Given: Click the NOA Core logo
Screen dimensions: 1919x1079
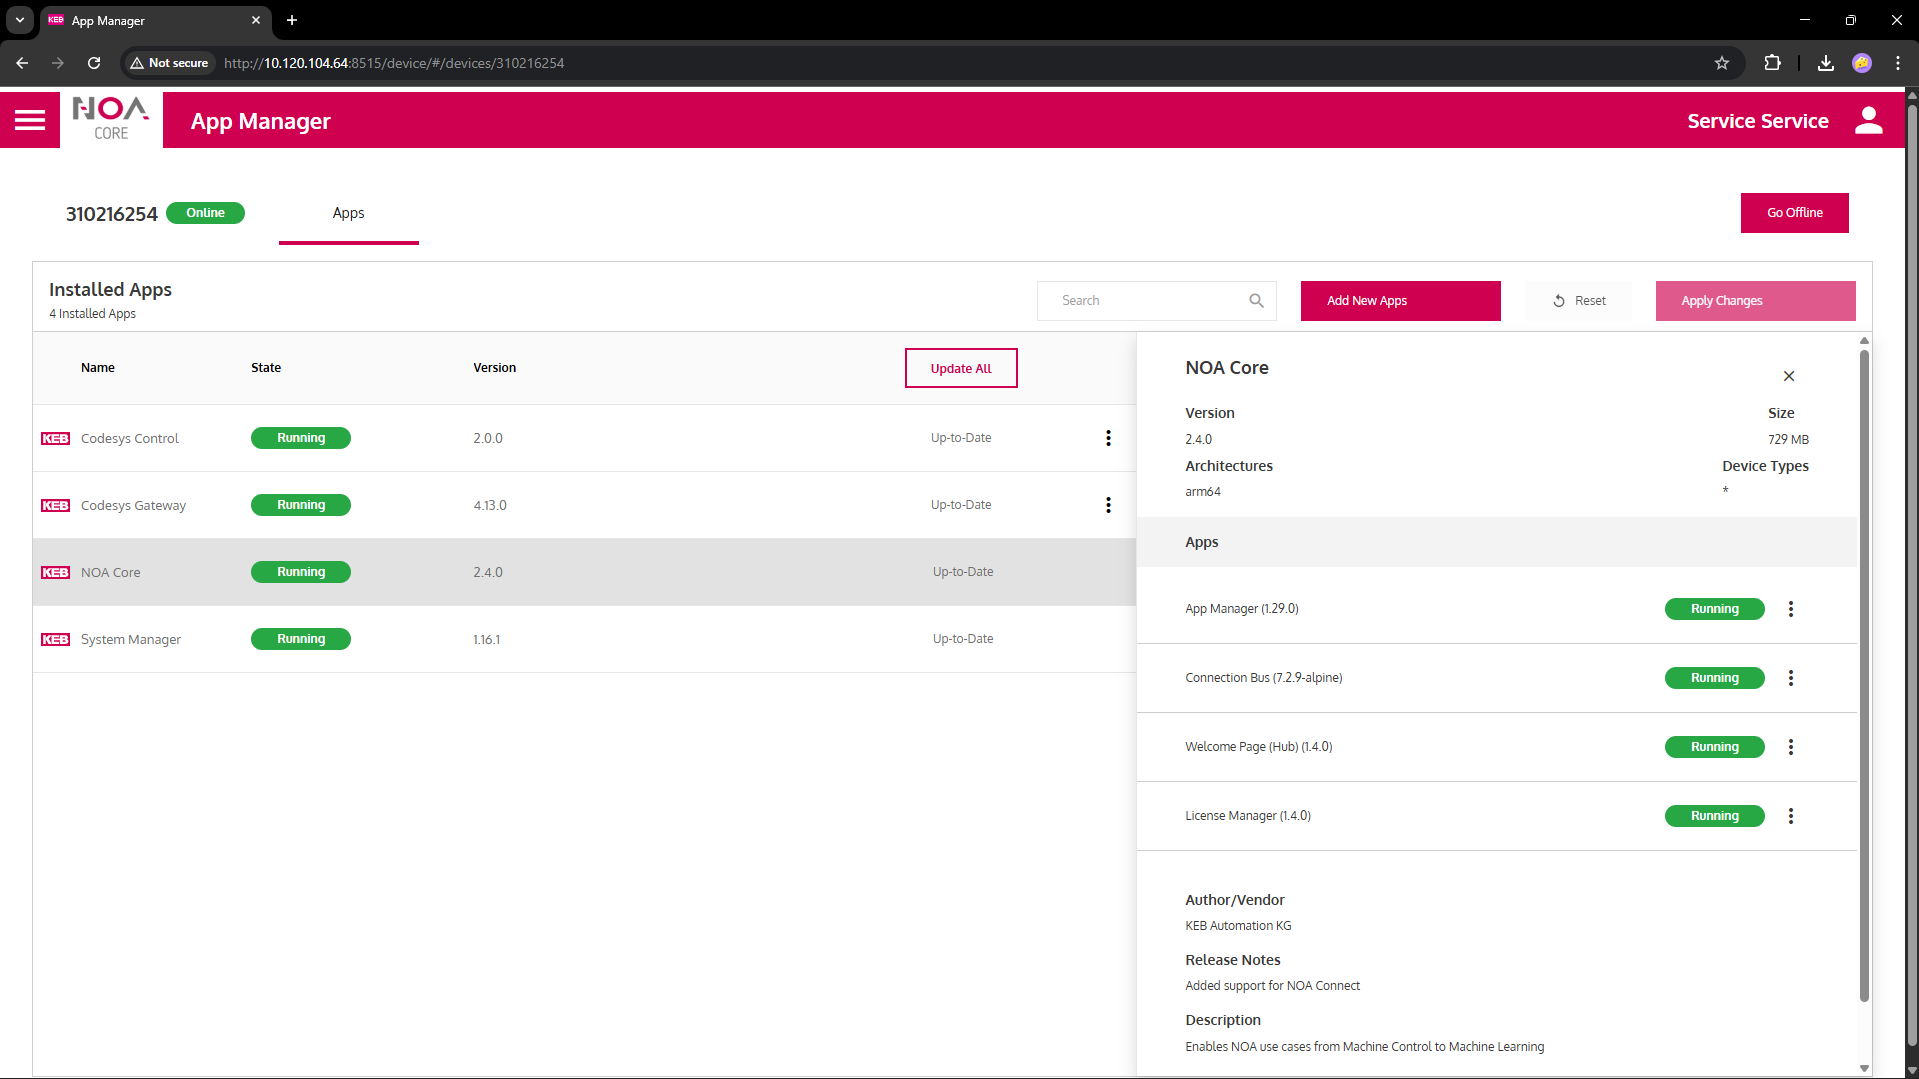Looking at the screenshot, I should tap(111, 120).
